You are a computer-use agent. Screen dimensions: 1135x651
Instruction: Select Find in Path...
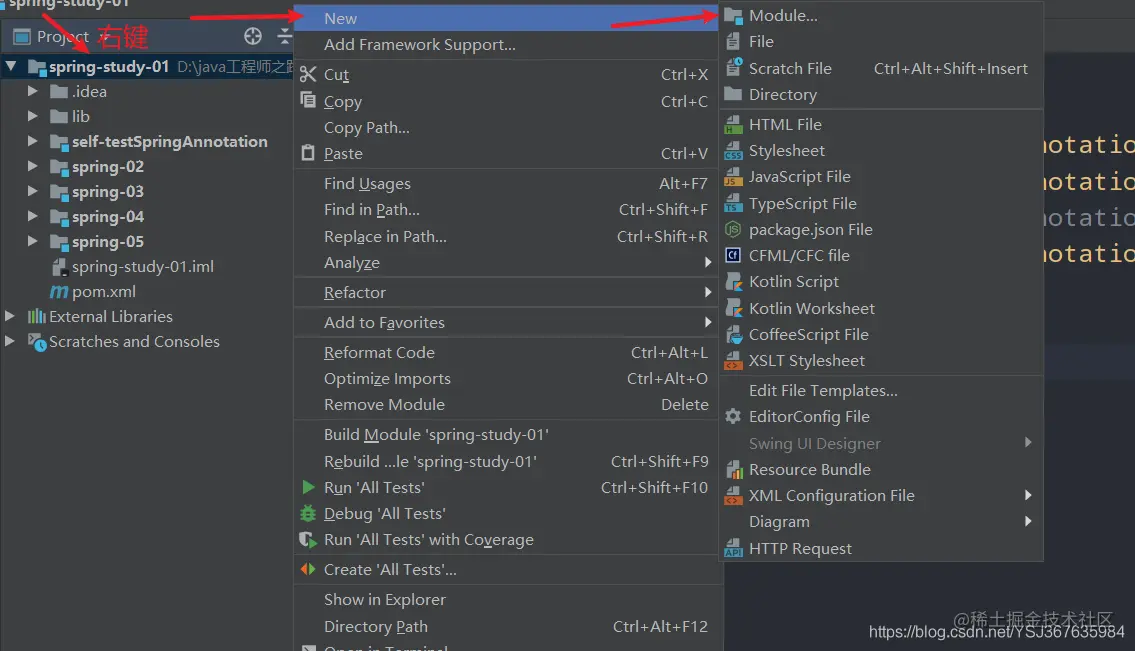pyautogui.click(x=506, y=210)
